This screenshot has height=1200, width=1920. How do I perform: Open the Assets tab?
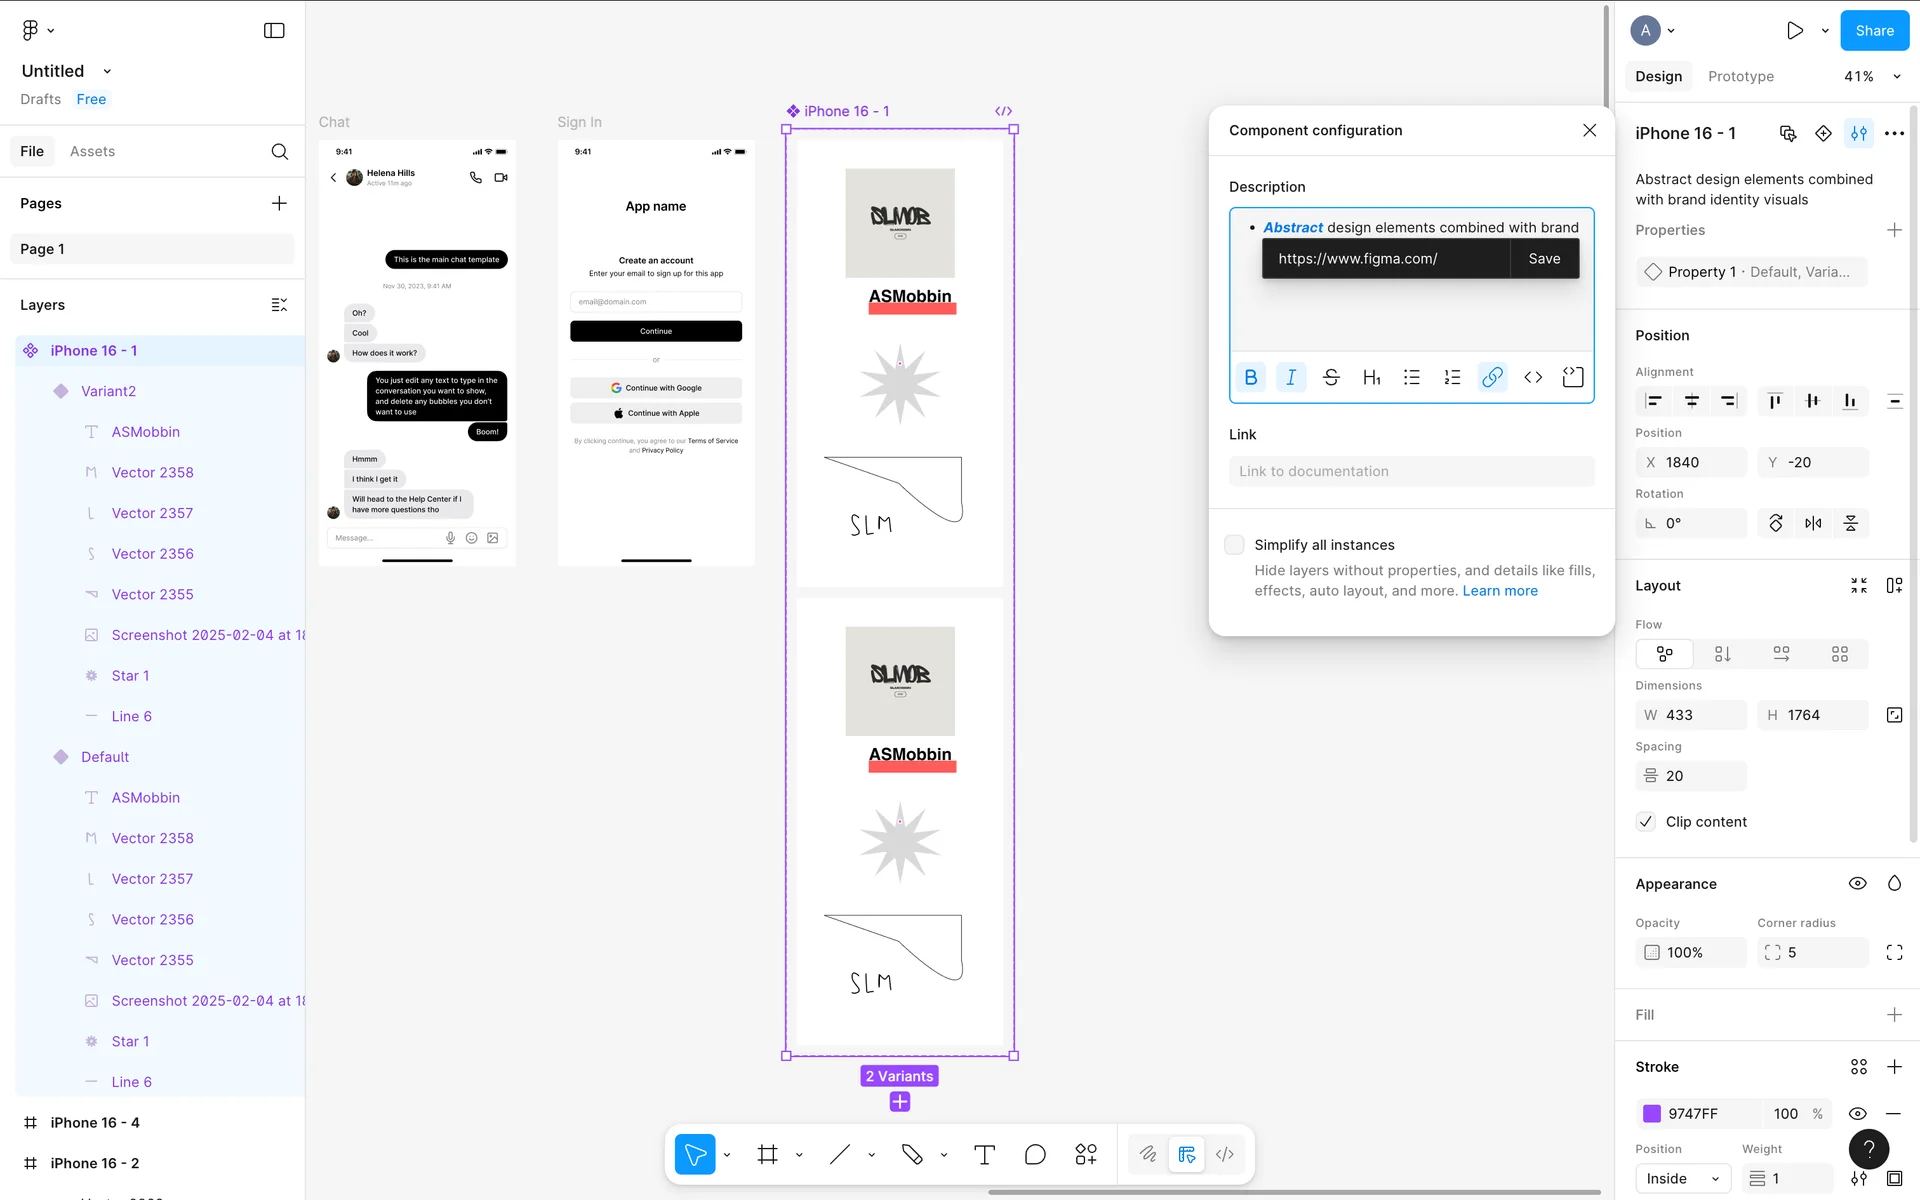click(x=92, y=151)
